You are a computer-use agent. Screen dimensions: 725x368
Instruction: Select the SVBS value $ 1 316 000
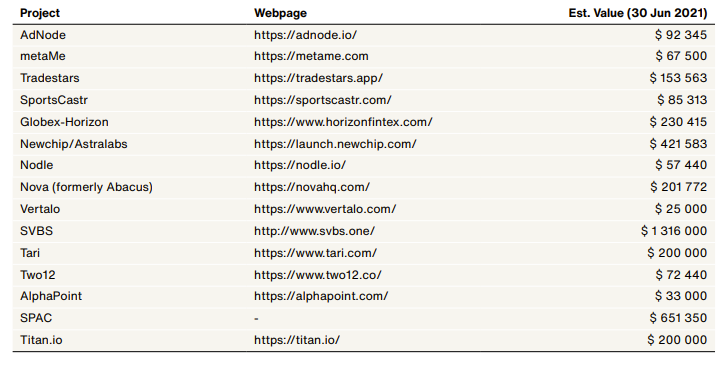click(x=674, y=231)
